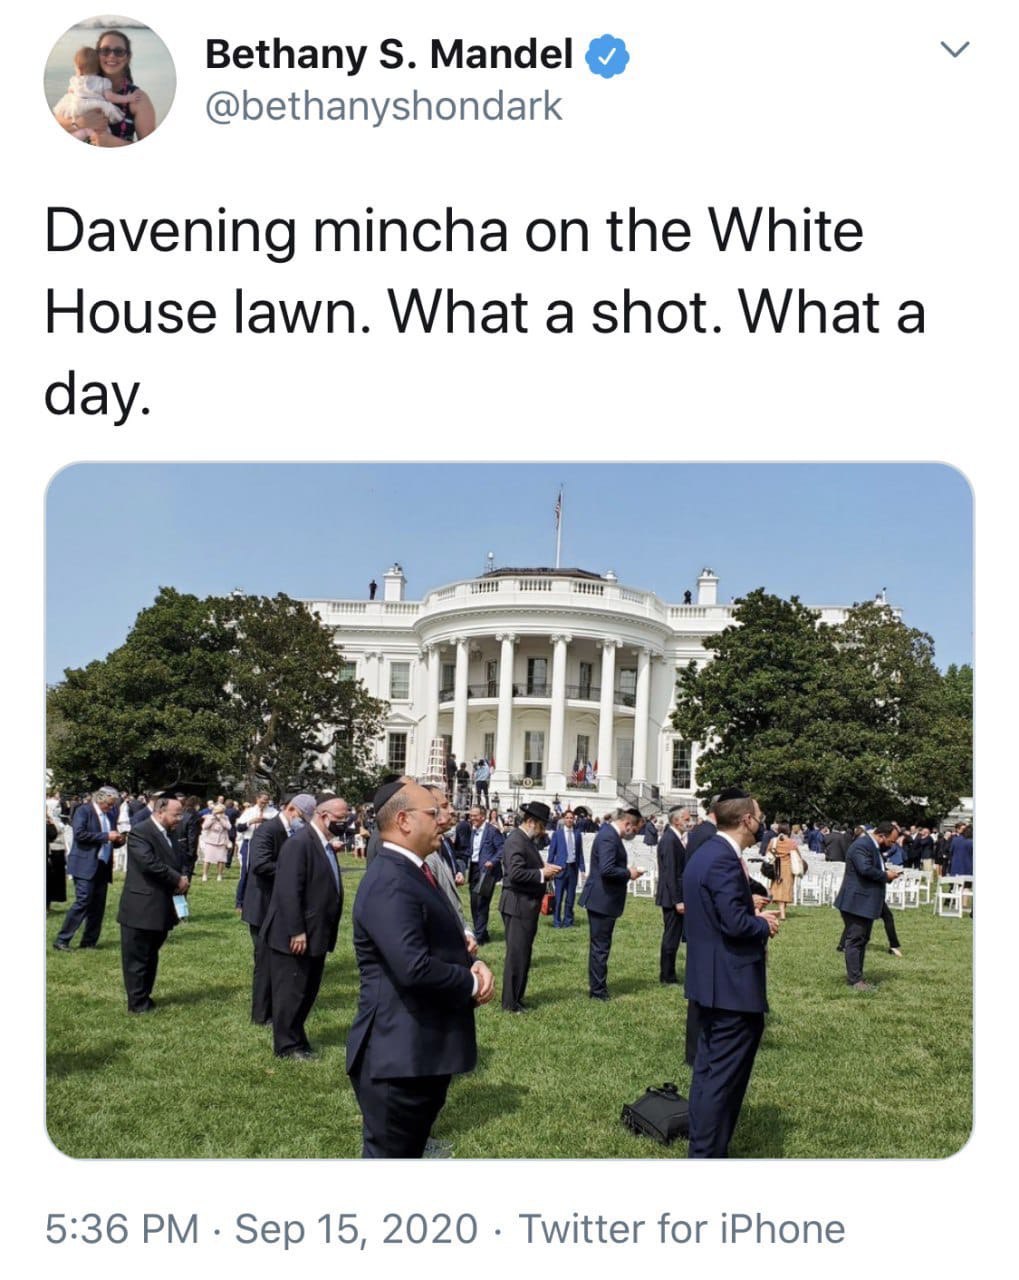Click the display name Bethany S. Mandel

pyautogui.click(x=389, y=54)
